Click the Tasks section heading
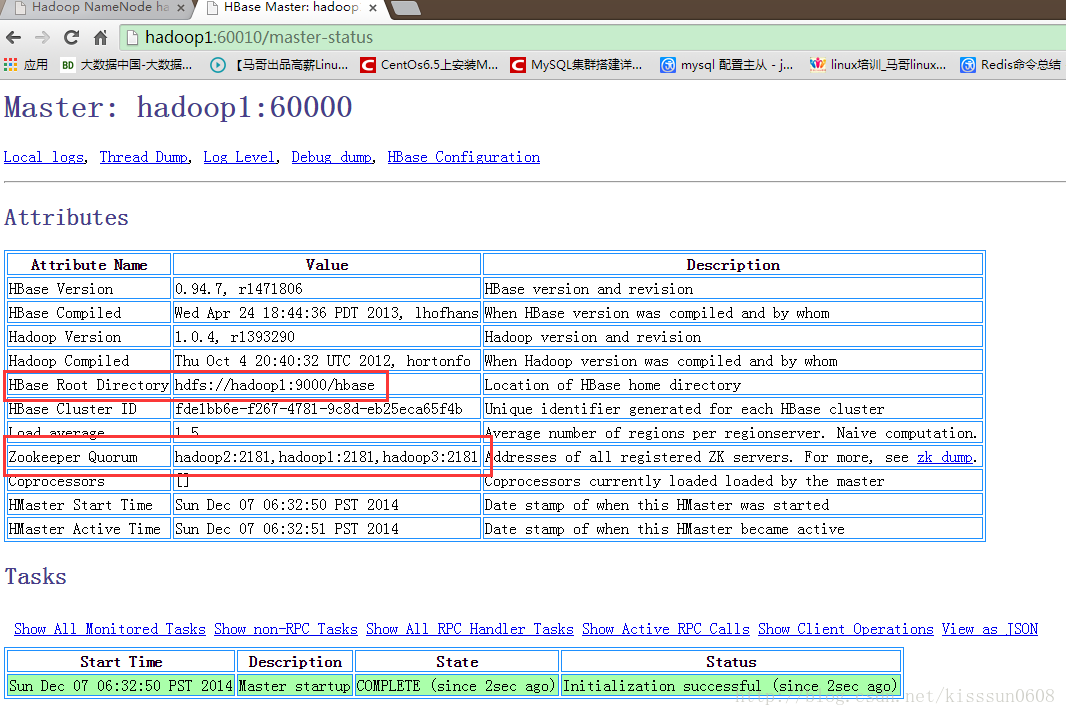Viewport: 1066px width, 716px height. (36, 577)
